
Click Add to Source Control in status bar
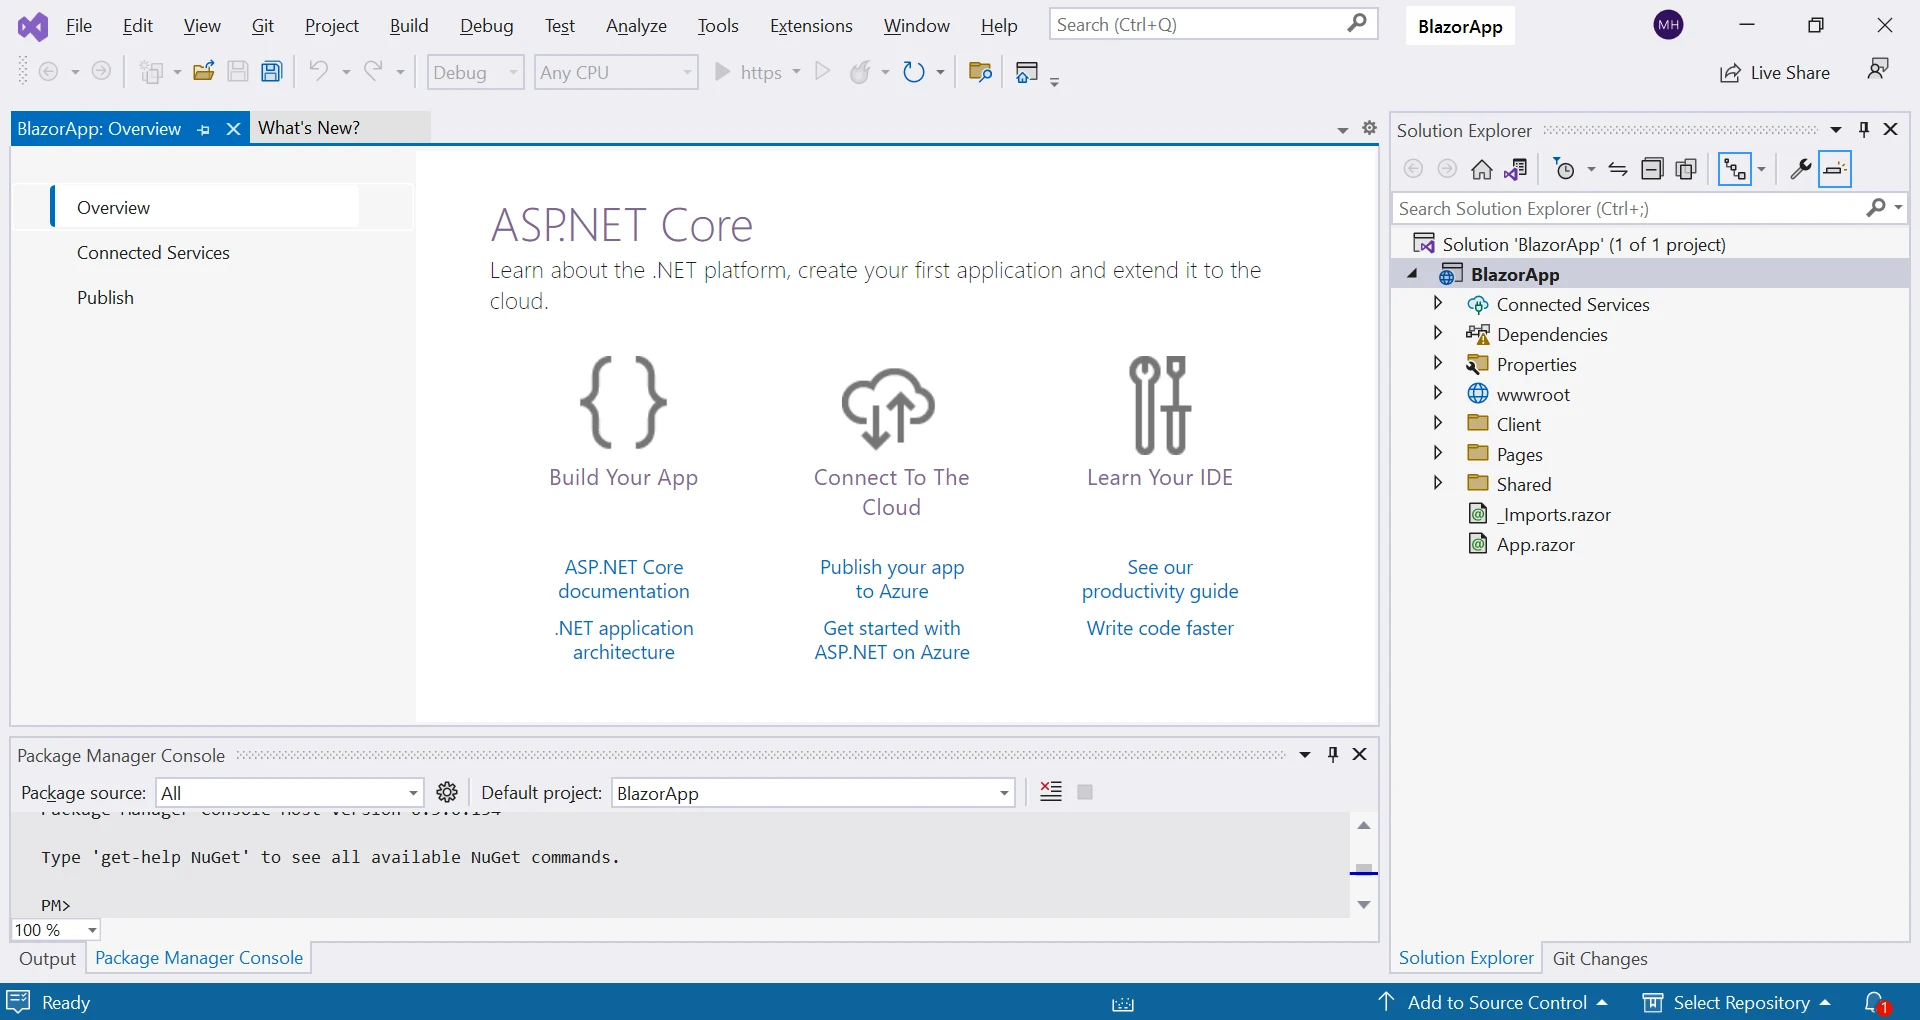pyautogui.click(x=1492, y=1002)
